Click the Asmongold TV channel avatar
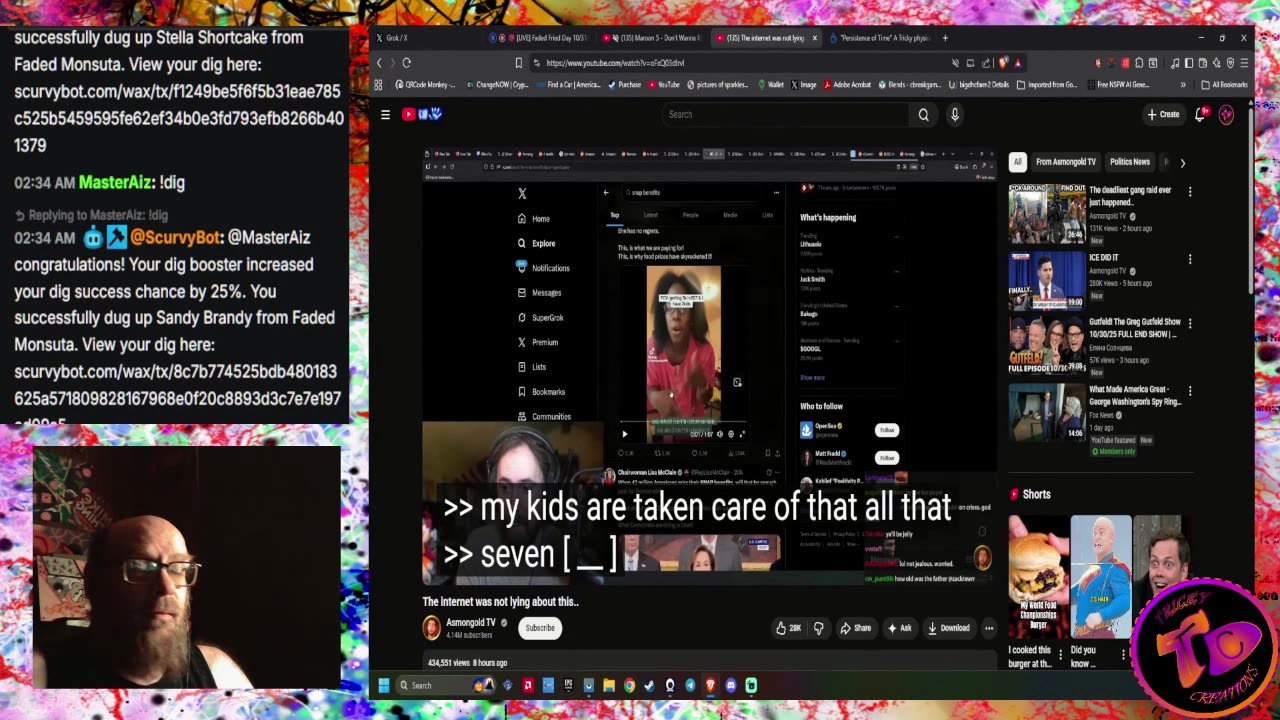The image size is (1280, 720). pyautogui.click(x=431, y=628)
